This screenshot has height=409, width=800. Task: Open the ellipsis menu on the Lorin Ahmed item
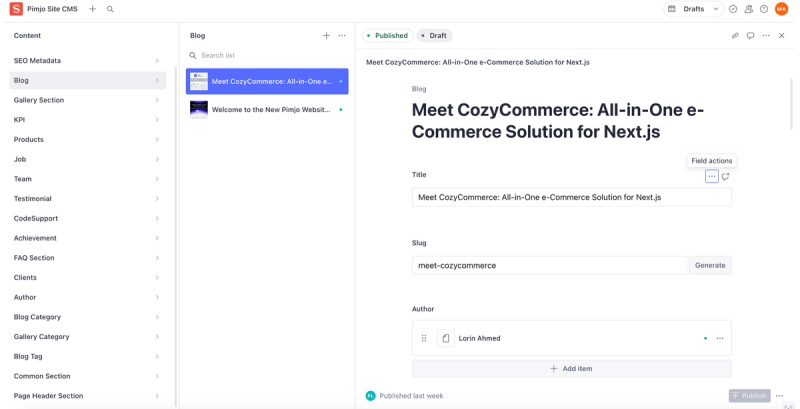pyautogui.click(x=720, y=338)
